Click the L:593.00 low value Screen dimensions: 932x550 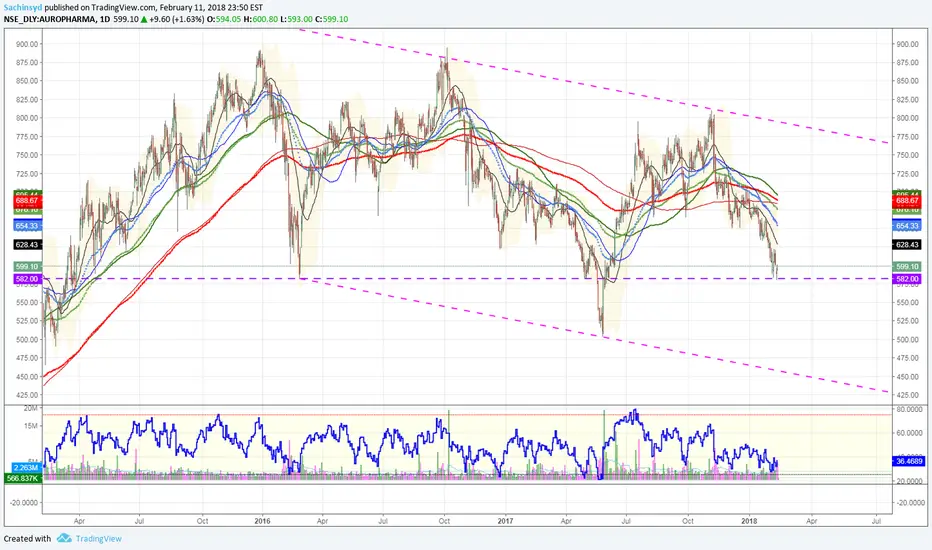(297, 19)
